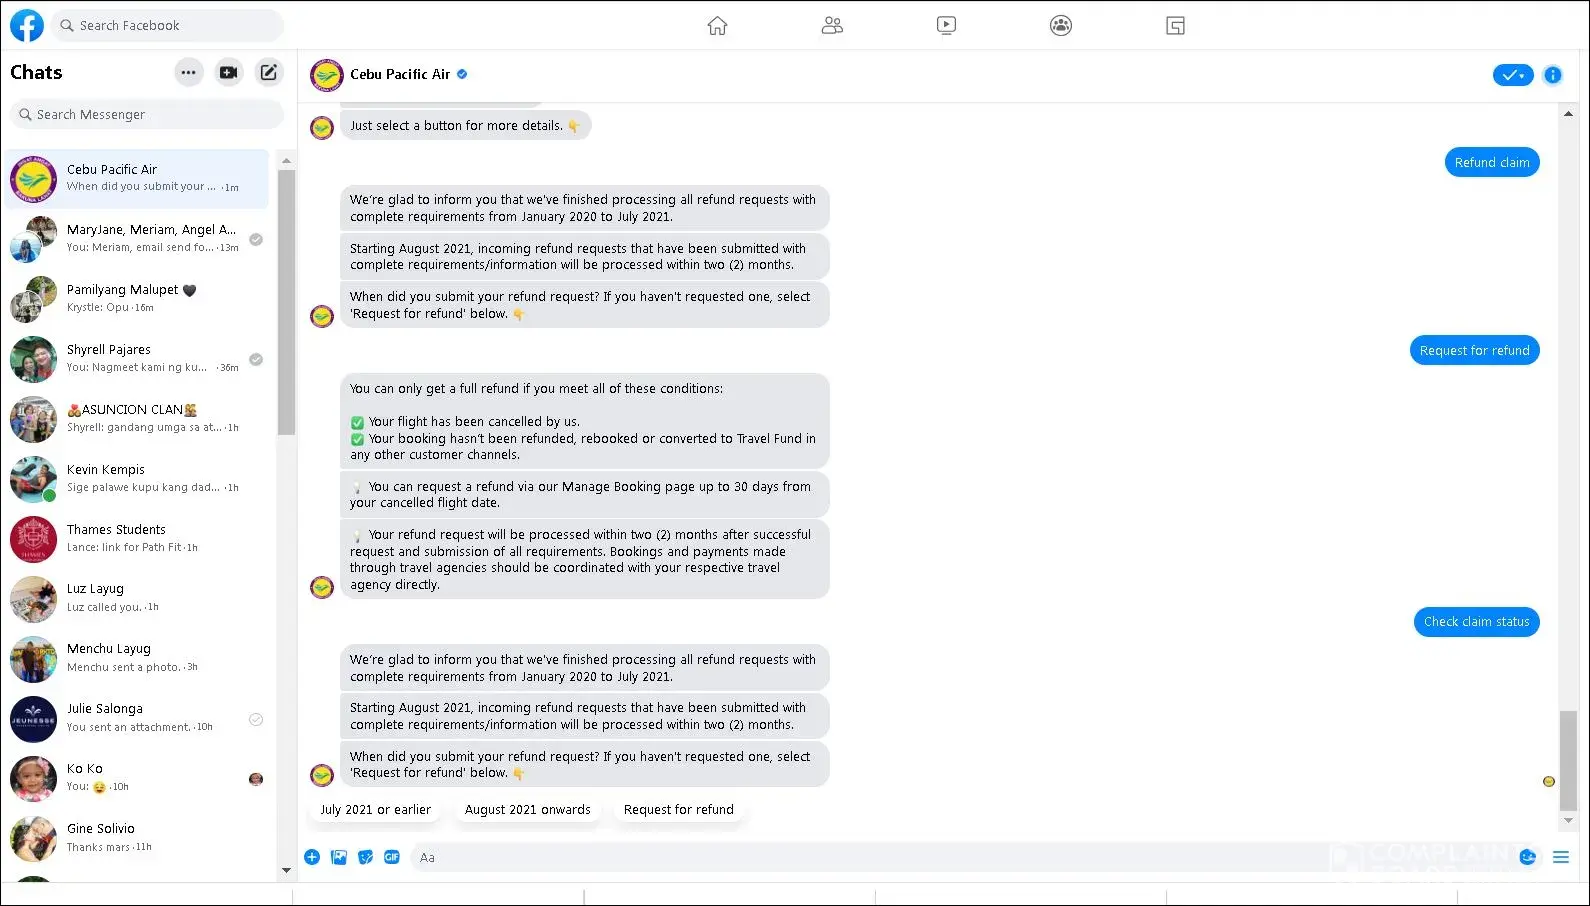1590x906 pixels.
Task: Choose a sticker
Action: click(x=365, y=857)
